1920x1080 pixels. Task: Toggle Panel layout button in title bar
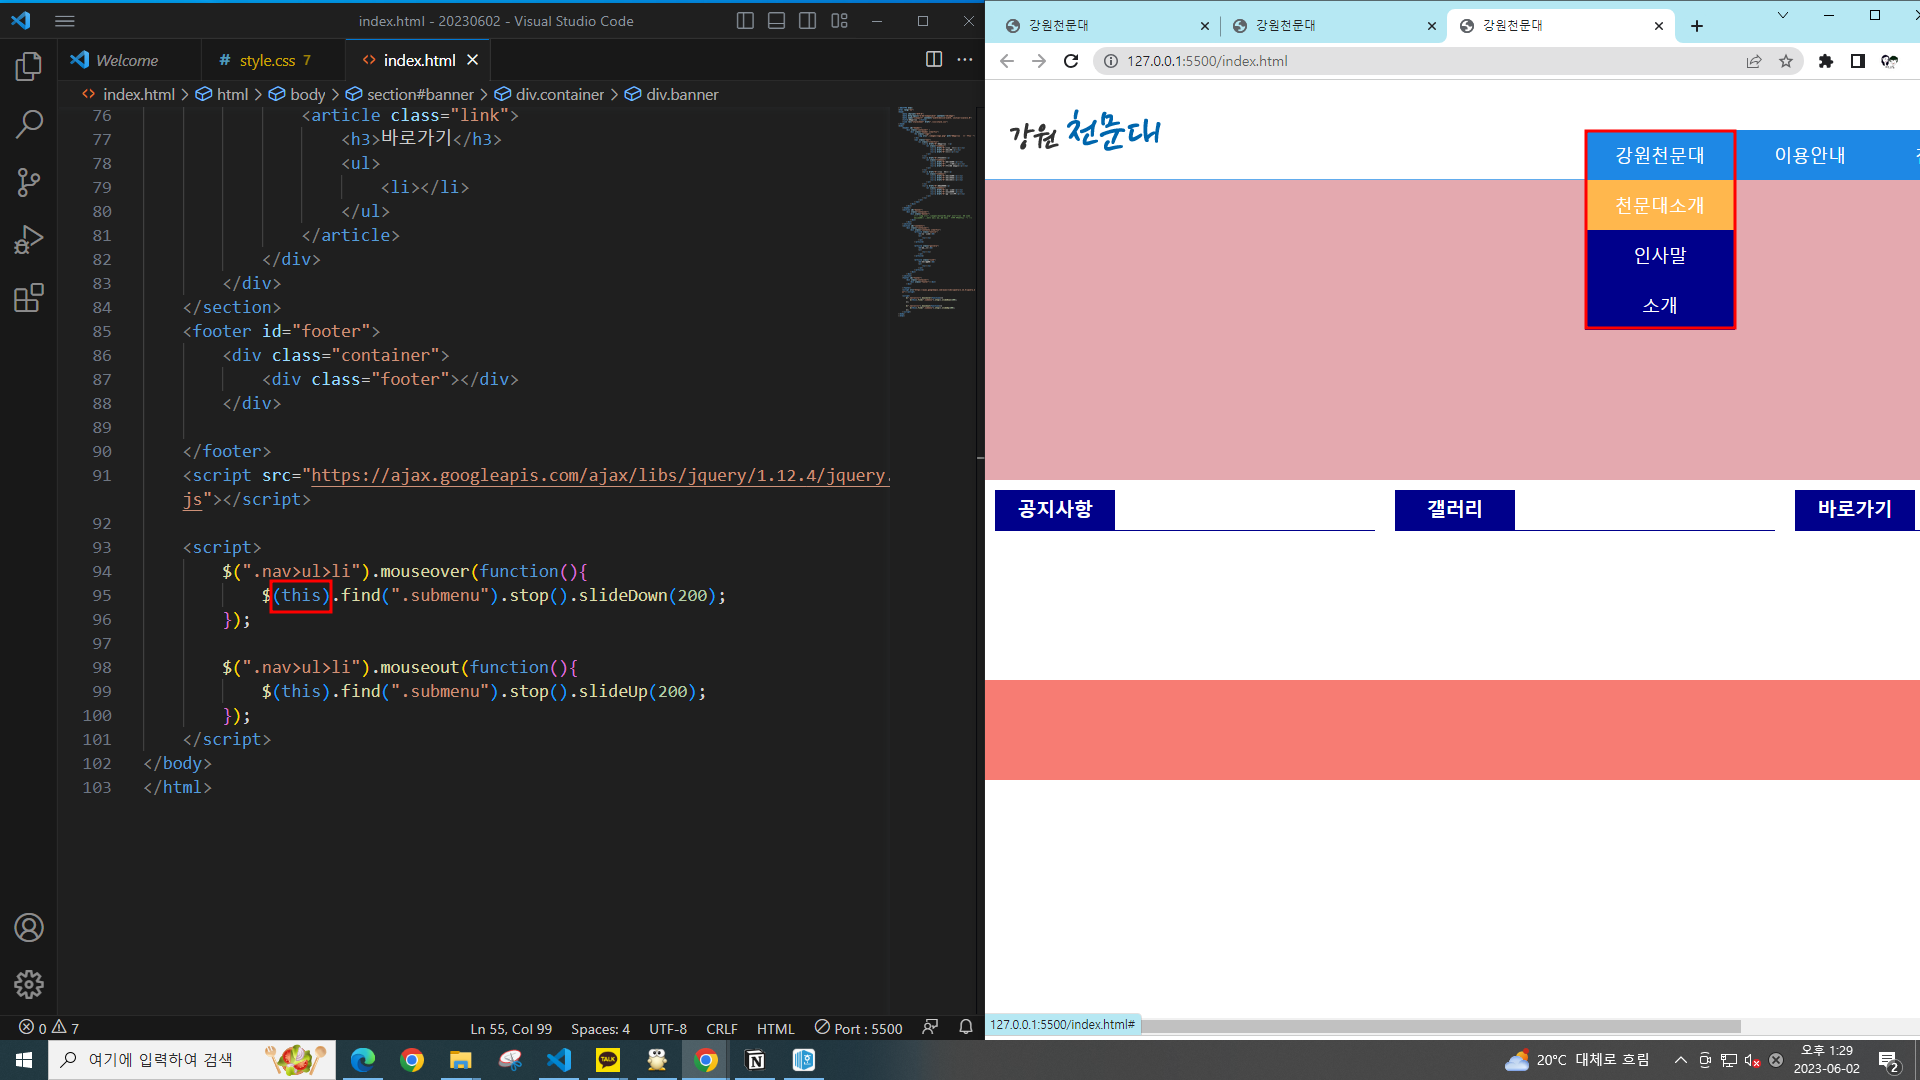(776, 21)
